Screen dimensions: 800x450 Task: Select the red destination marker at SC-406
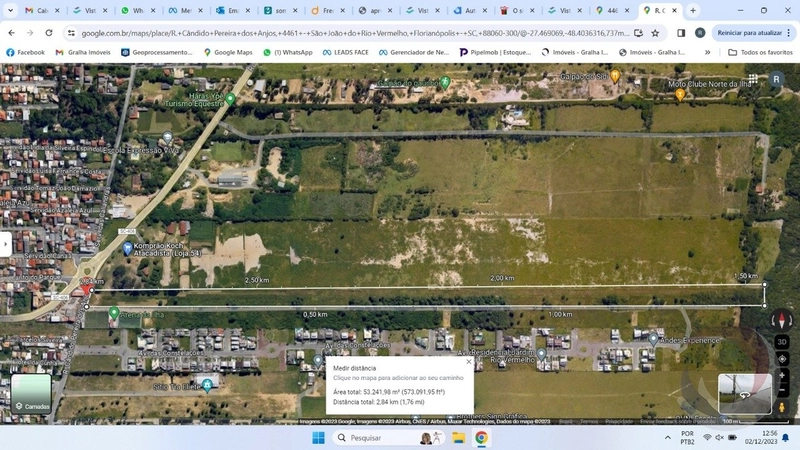(x=87, y=289)
